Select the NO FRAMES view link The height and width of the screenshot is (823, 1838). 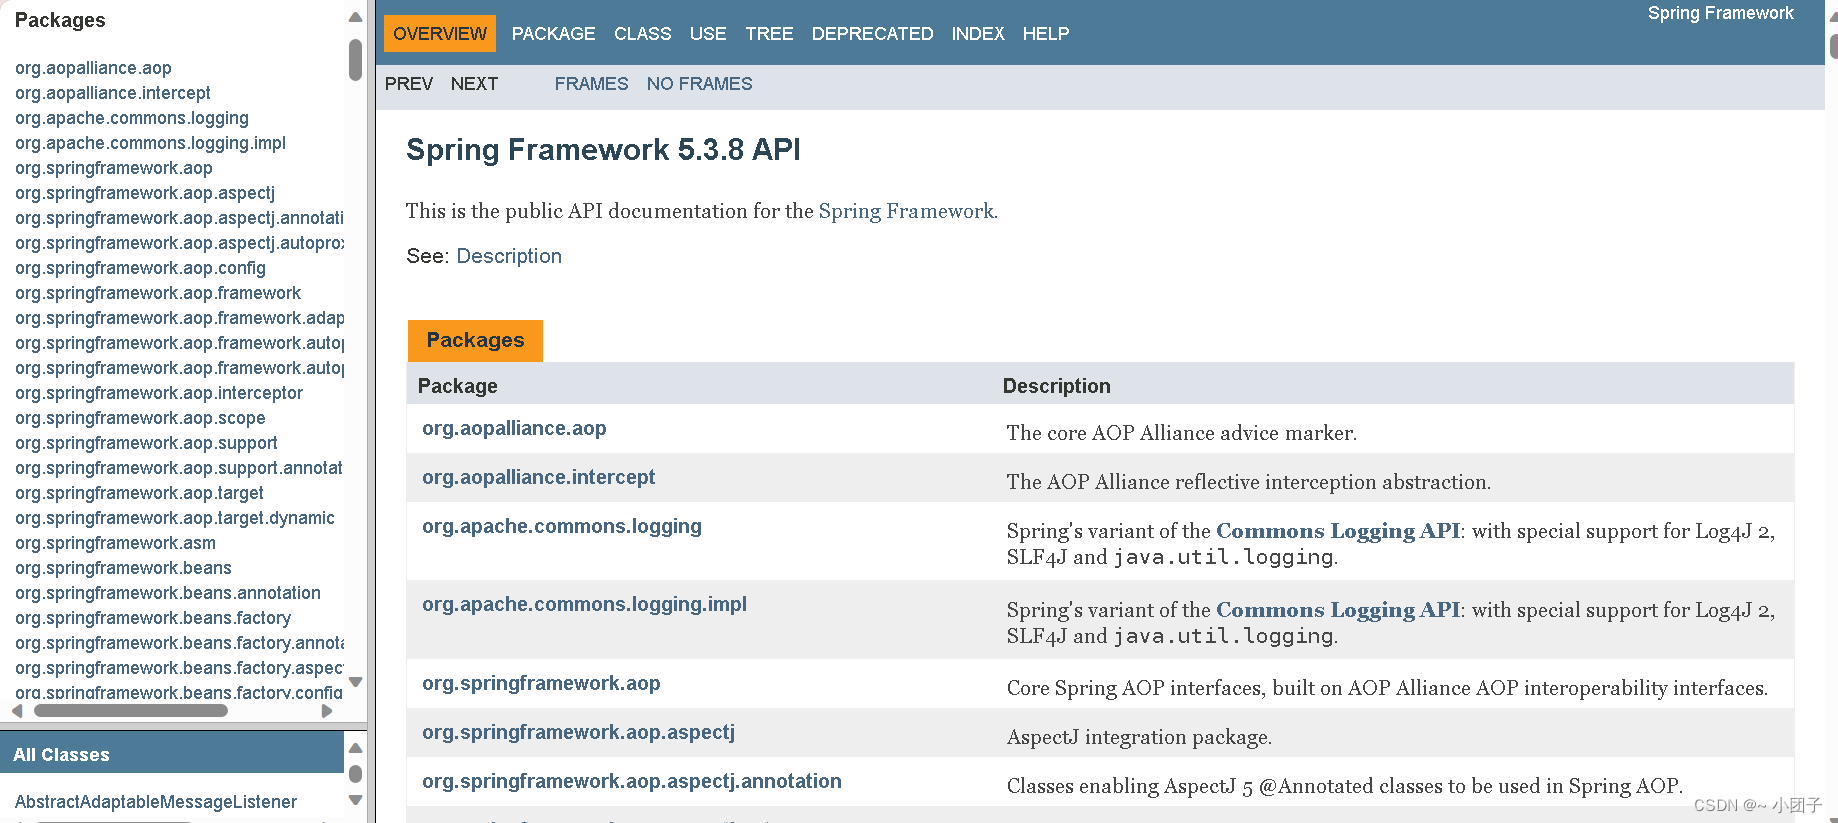pyautogui.click(x=699, y=84)
